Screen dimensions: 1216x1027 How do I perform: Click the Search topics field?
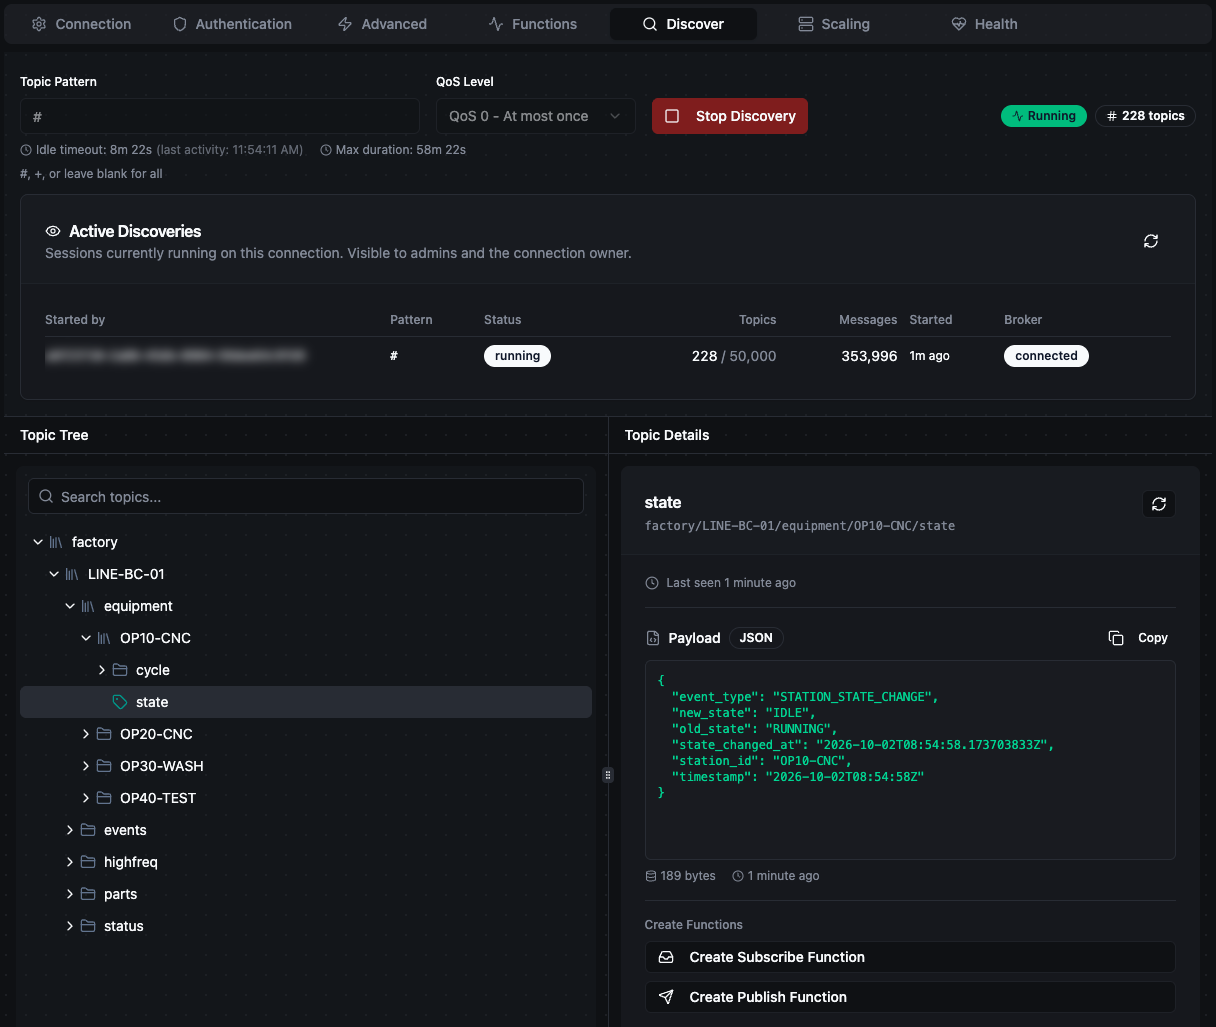click(x=306, y=497)
